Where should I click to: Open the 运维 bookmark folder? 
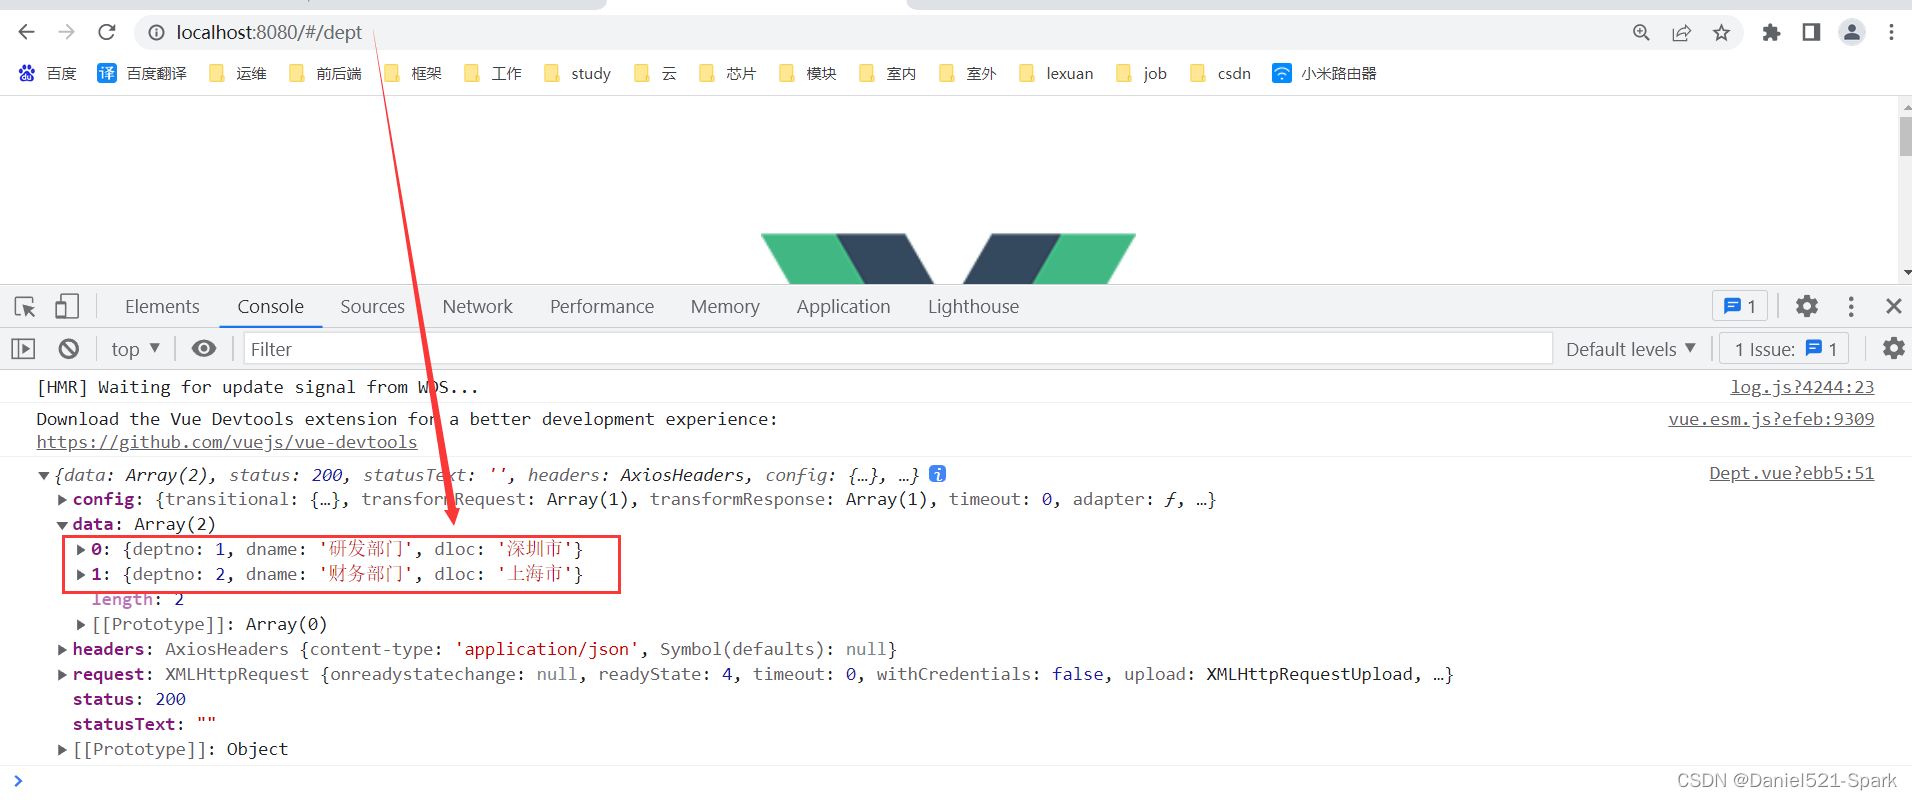pos(238,73)
